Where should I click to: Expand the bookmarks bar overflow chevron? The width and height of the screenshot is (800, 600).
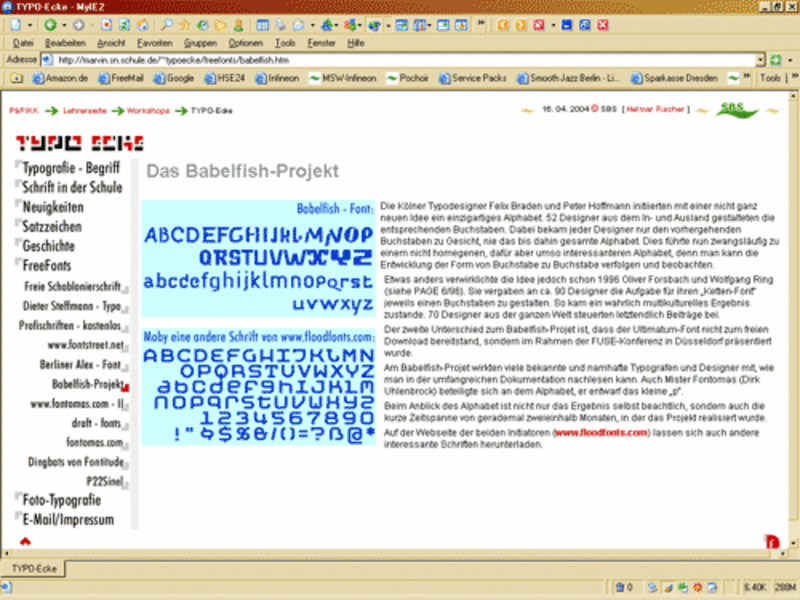[746, 77]
